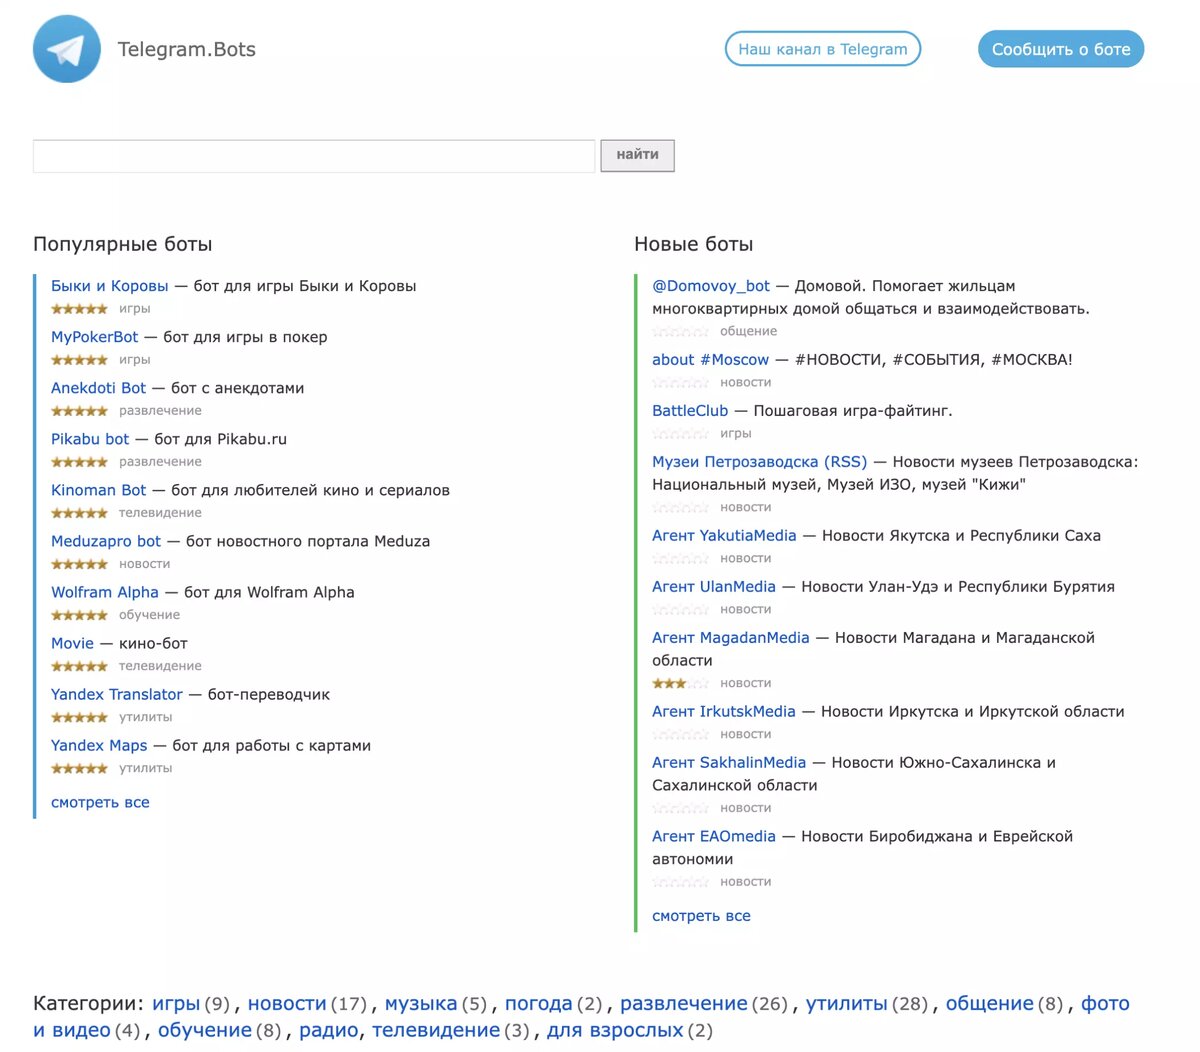Screen dimensions: 1200x1052
Task: Rate Агент IrkutskMedia using empty stars
Action: pos(680,735)
